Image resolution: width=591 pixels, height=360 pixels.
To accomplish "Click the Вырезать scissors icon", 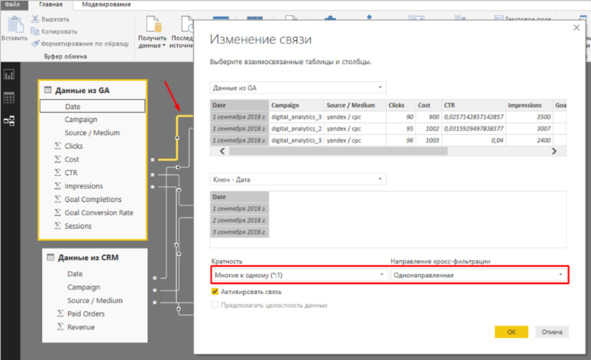I will [35, 19].
